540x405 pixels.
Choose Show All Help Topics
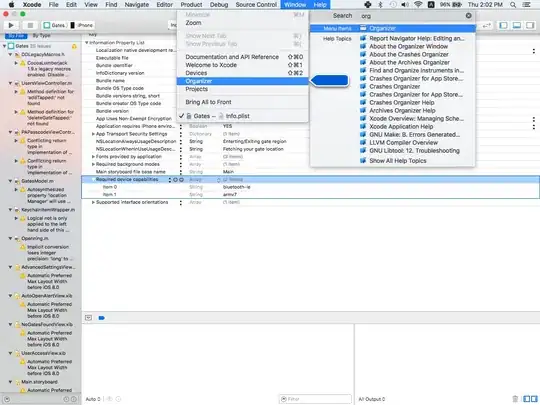pyautogui.click(x=398, y=160)
